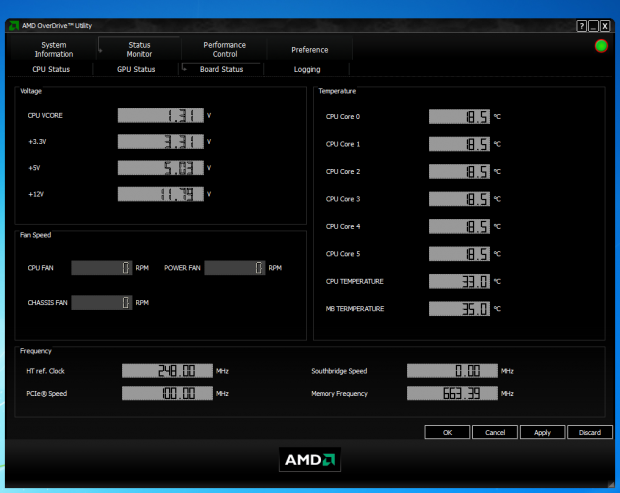Click the AMD logo at the bottom
Image resolution: width=620 pixels, height=493 pixels.
(x=310, y=459)
